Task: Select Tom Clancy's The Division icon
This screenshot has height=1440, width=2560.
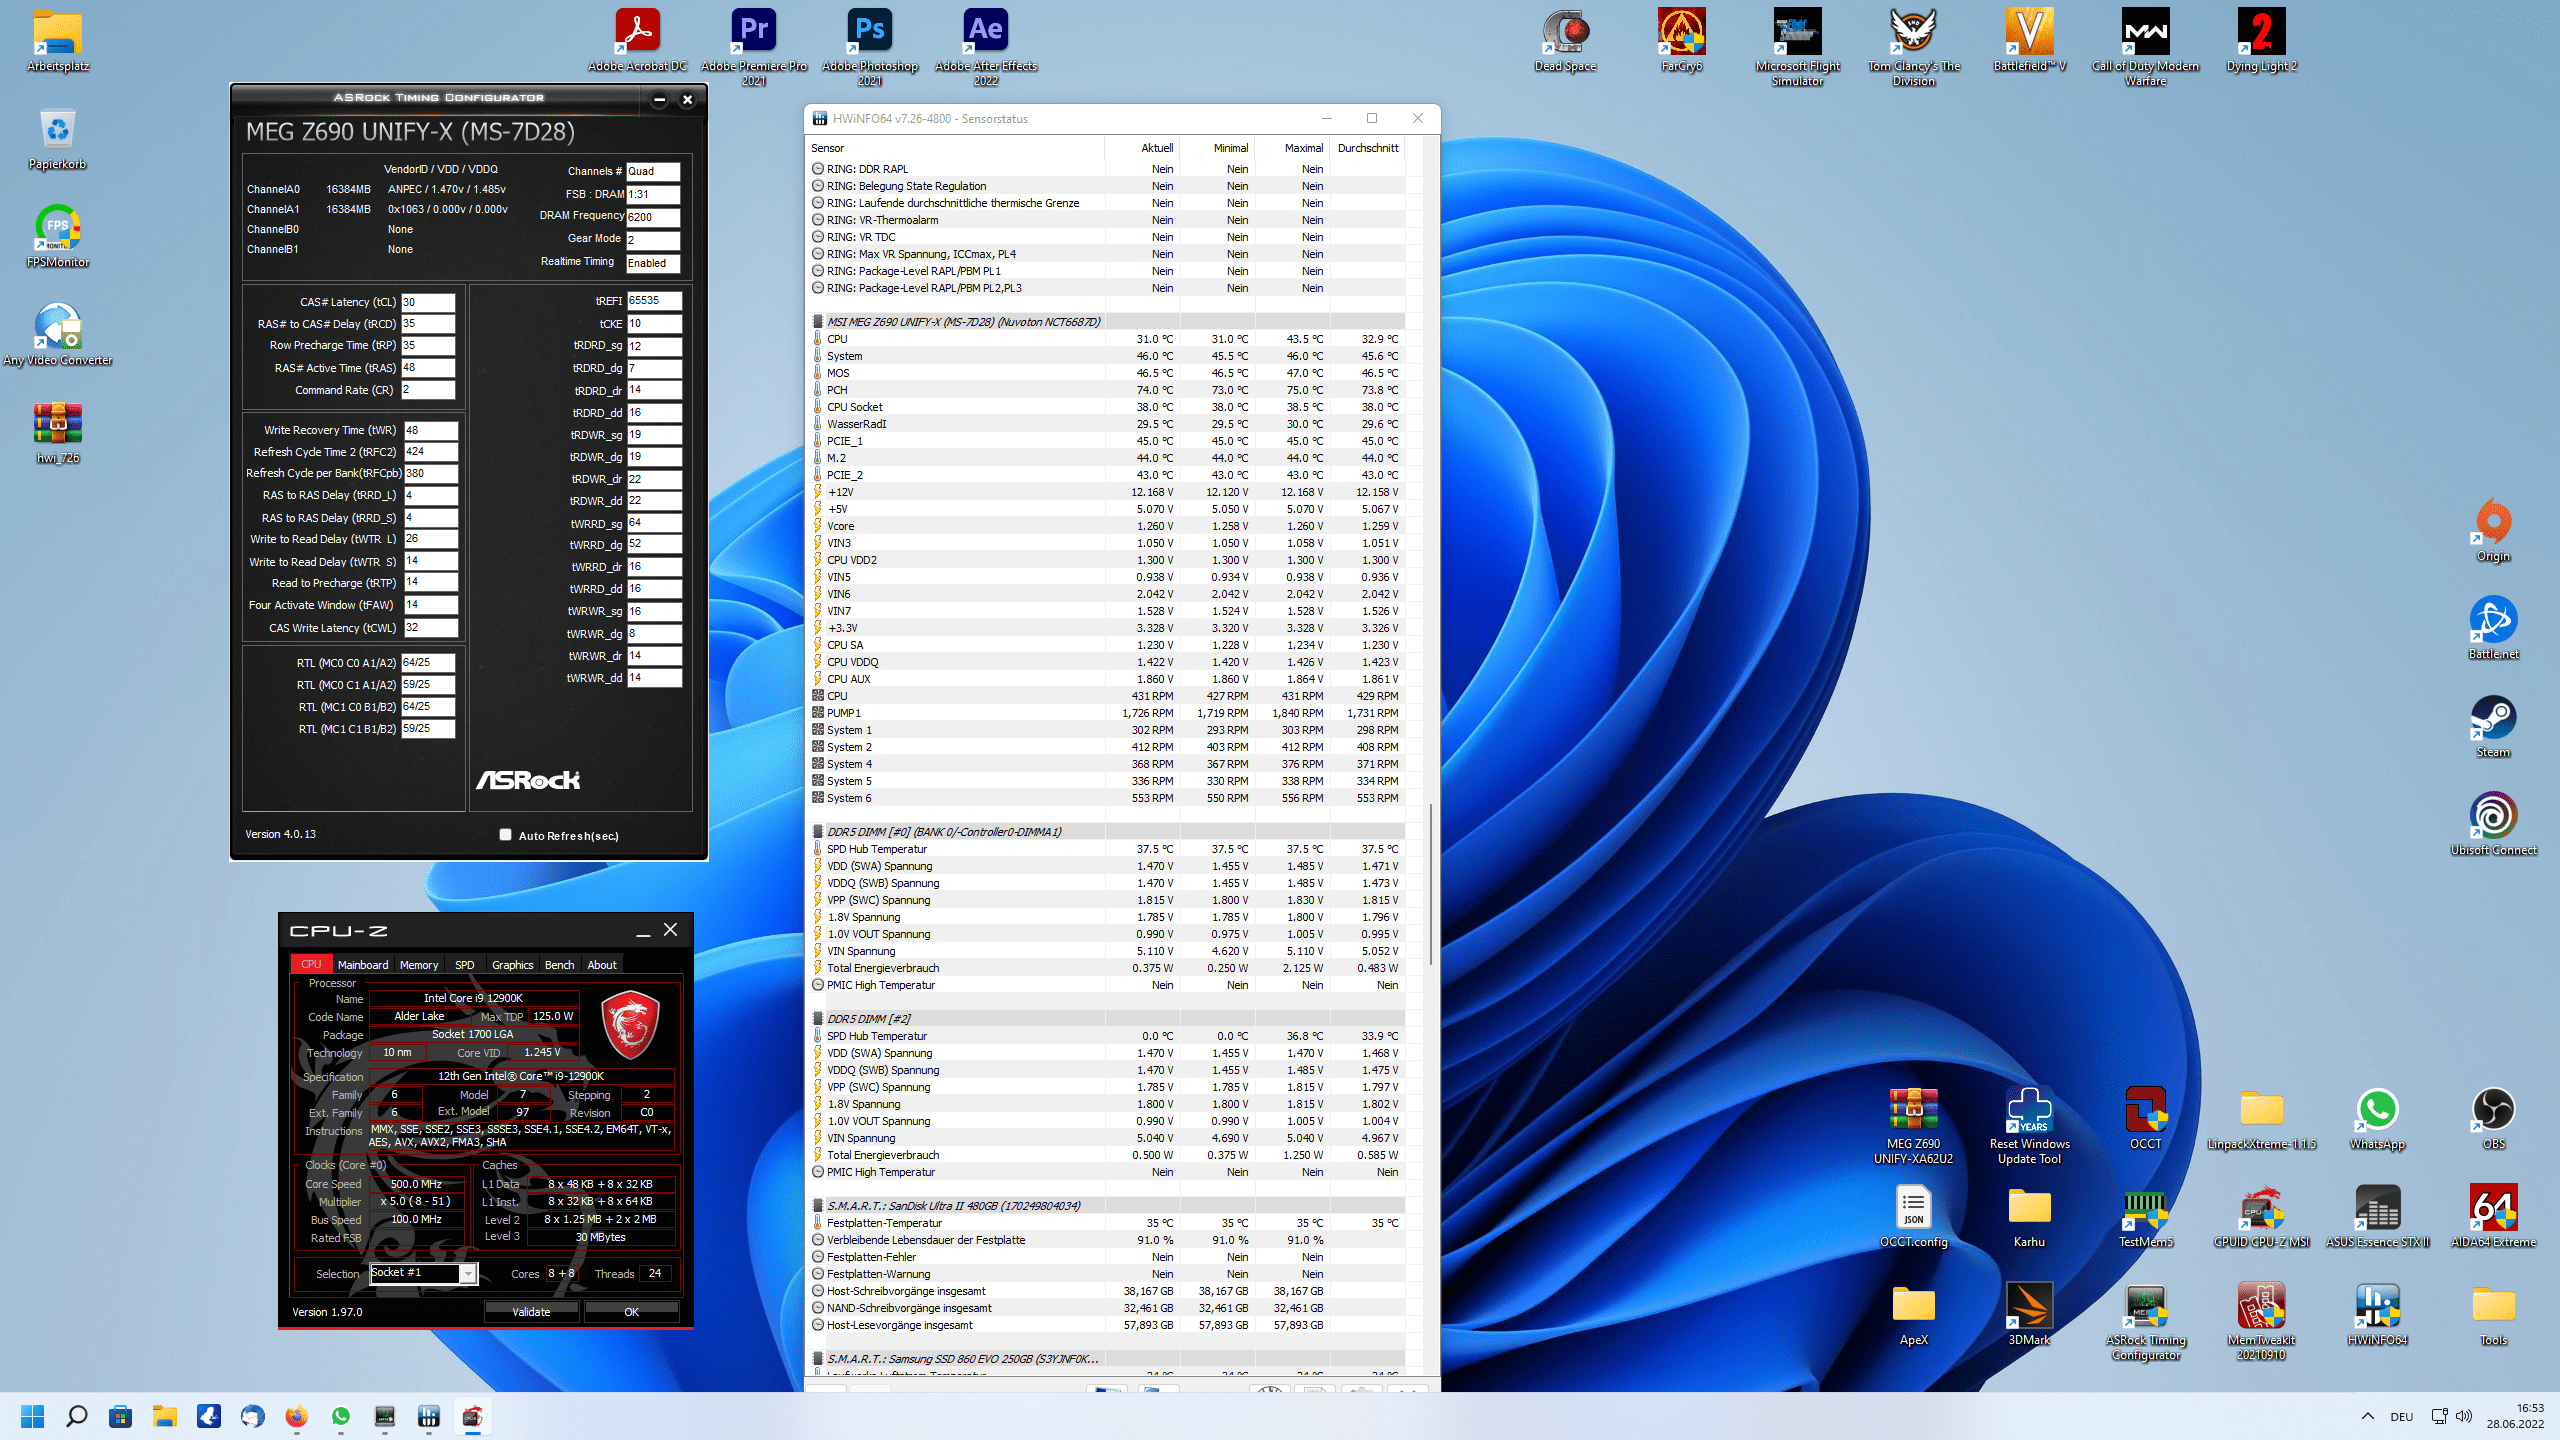Action: (1913, 46)
